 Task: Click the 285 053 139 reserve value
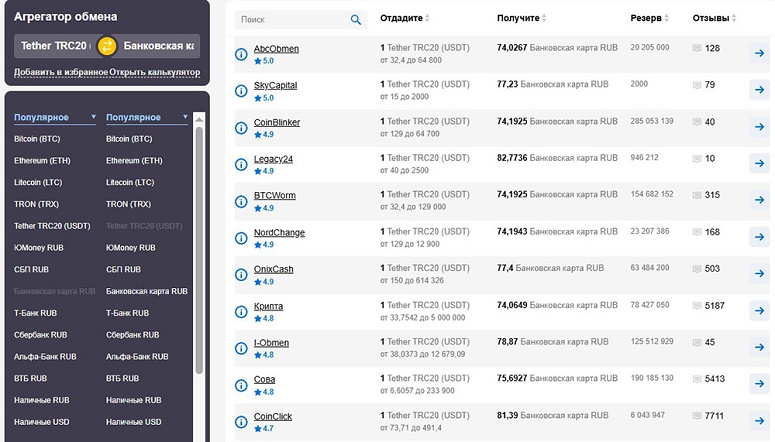tap(652, 121)
